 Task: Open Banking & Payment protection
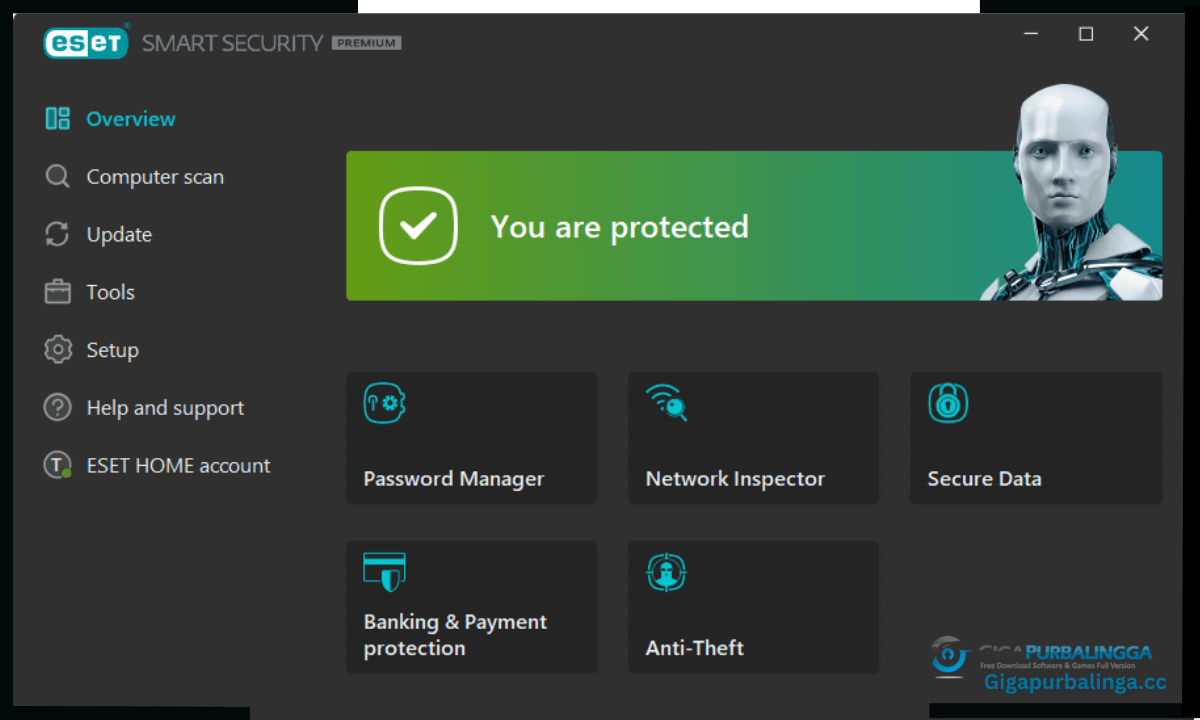[x=471, y=607]
